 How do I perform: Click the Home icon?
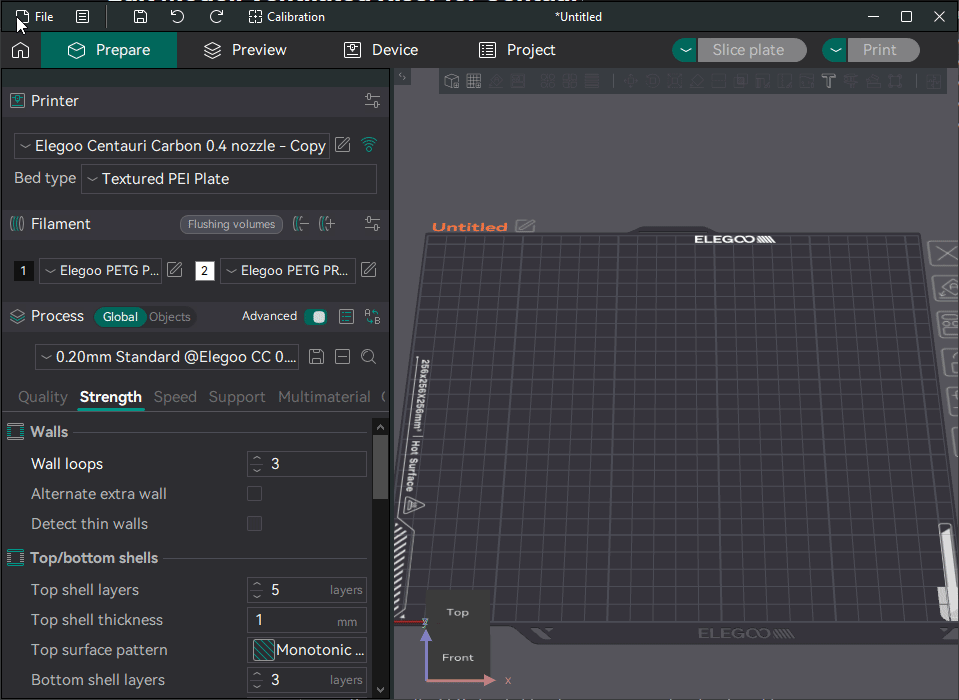coord(20,50)
